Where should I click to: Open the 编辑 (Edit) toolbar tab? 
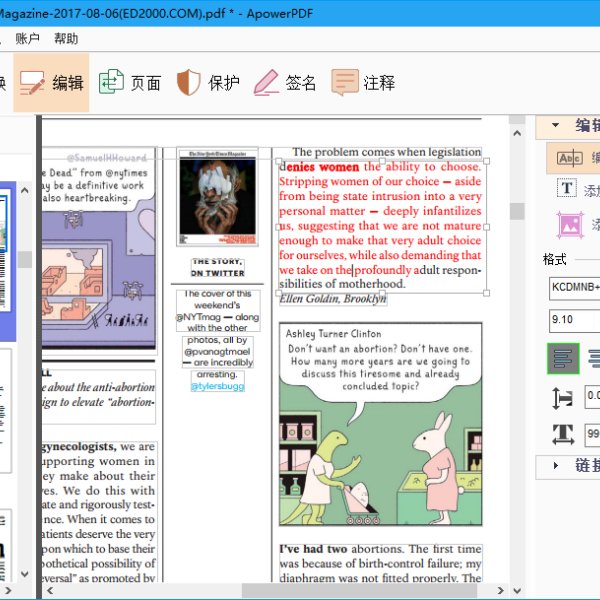click(51, 82)
